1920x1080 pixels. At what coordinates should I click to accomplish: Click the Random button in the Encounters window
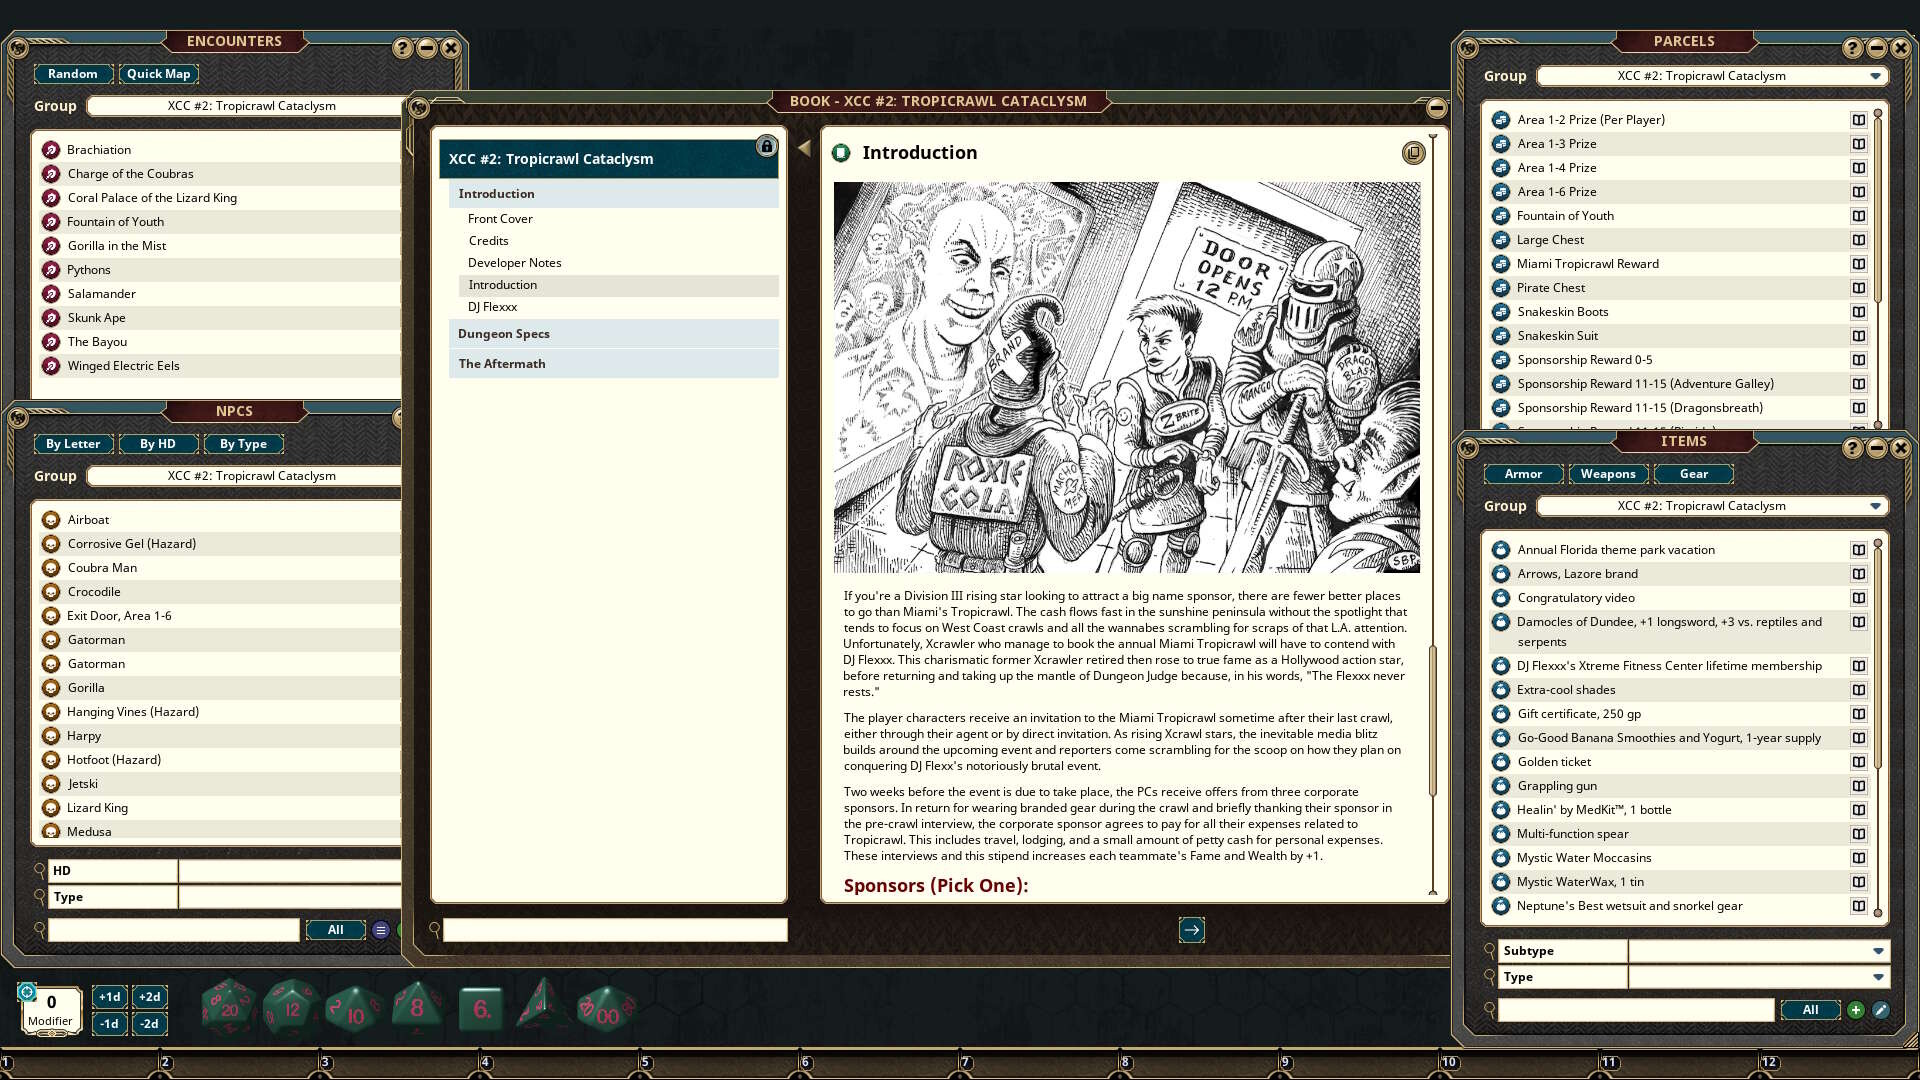coord(73,73)
